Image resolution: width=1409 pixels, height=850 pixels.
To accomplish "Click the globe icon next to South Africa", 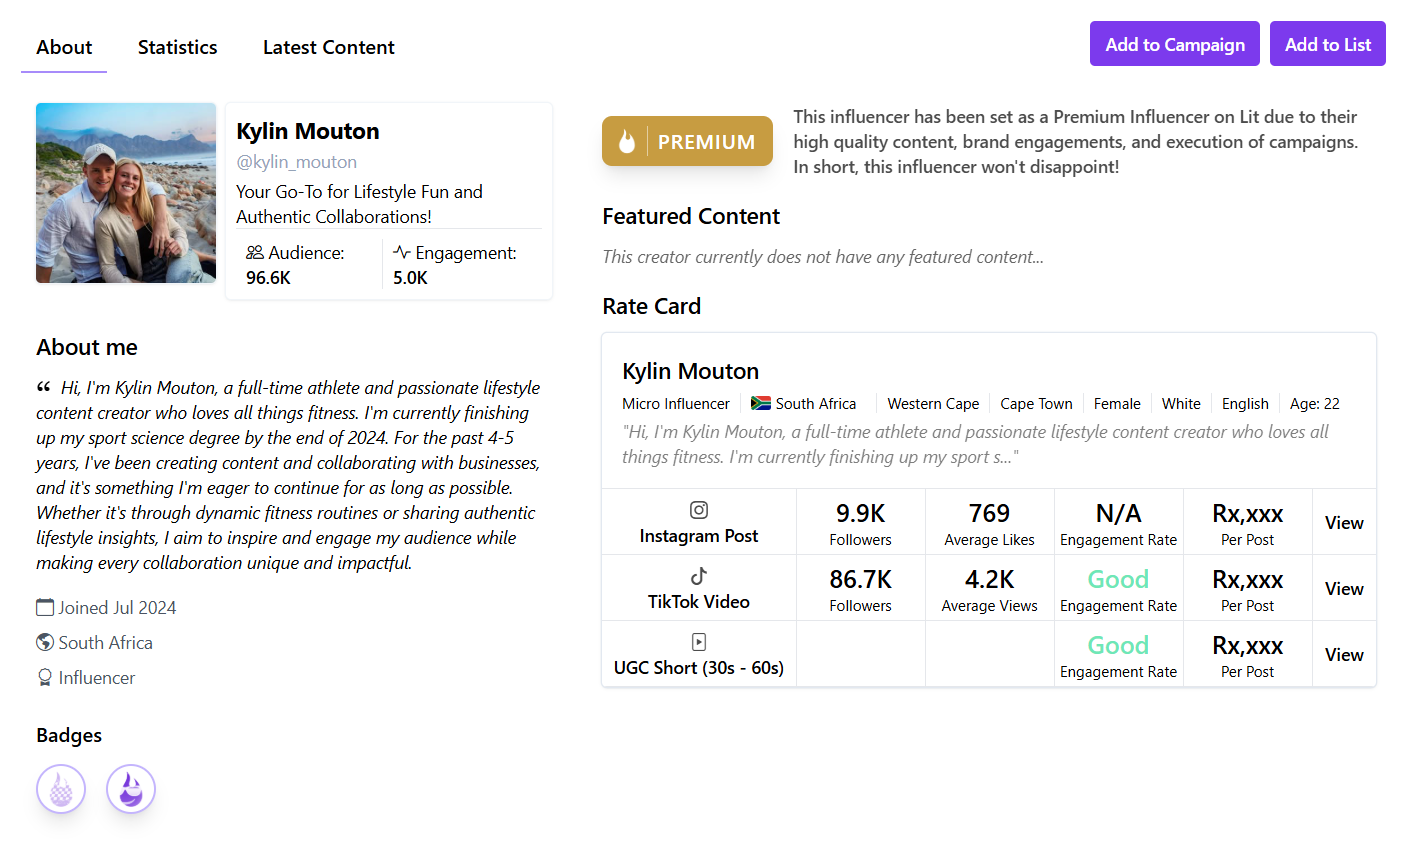I will [44, 642].
